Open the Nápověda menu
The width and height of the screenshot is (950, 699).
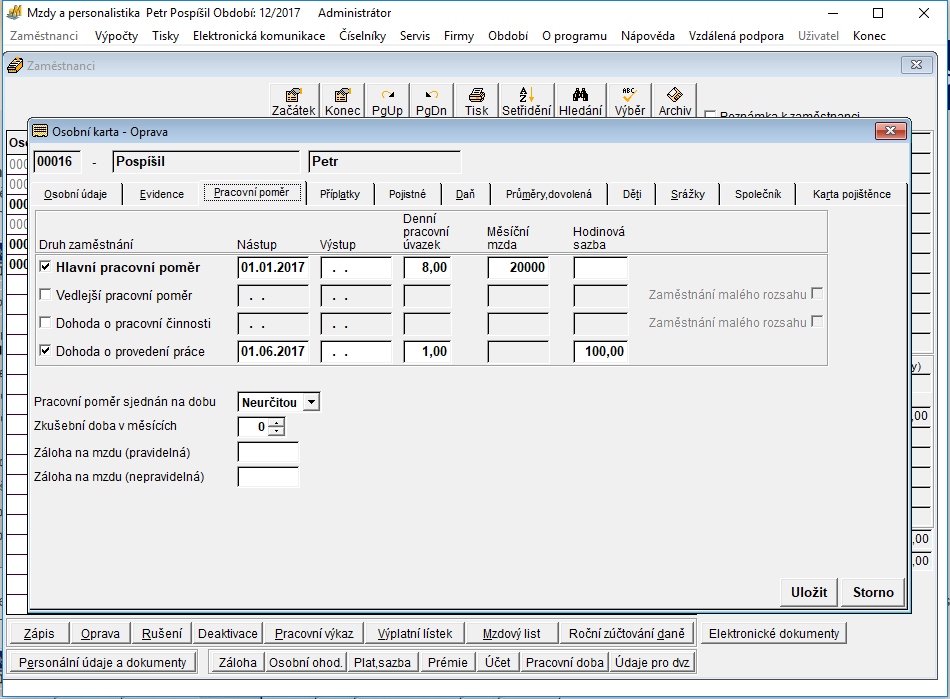pyautogui.click(x=648, y=36)
